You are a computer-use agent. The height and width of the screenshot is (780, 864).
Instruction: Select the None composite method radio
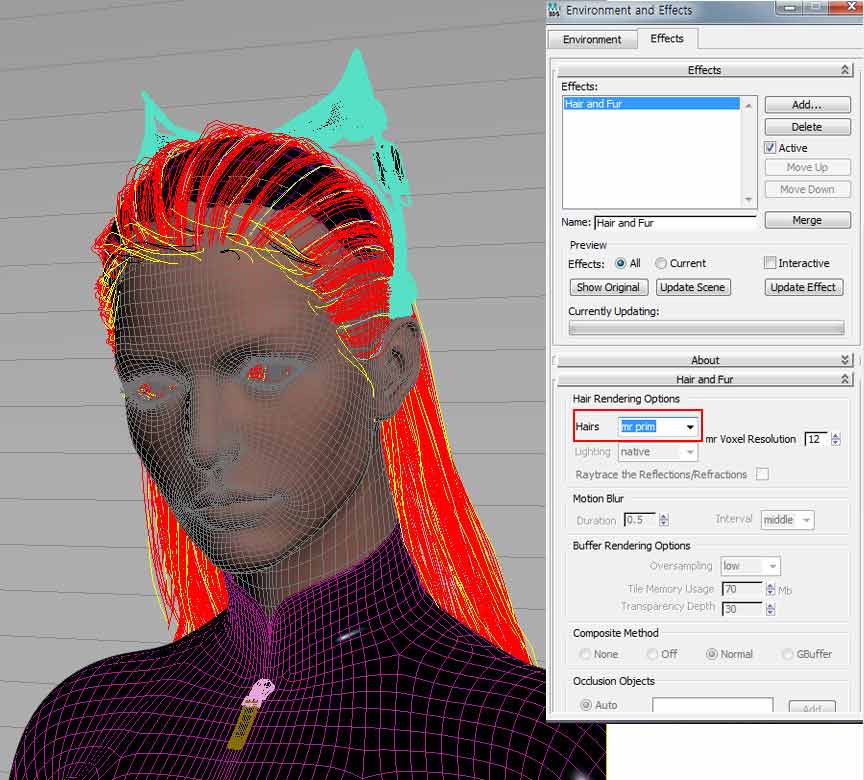[x=585, y=654]
